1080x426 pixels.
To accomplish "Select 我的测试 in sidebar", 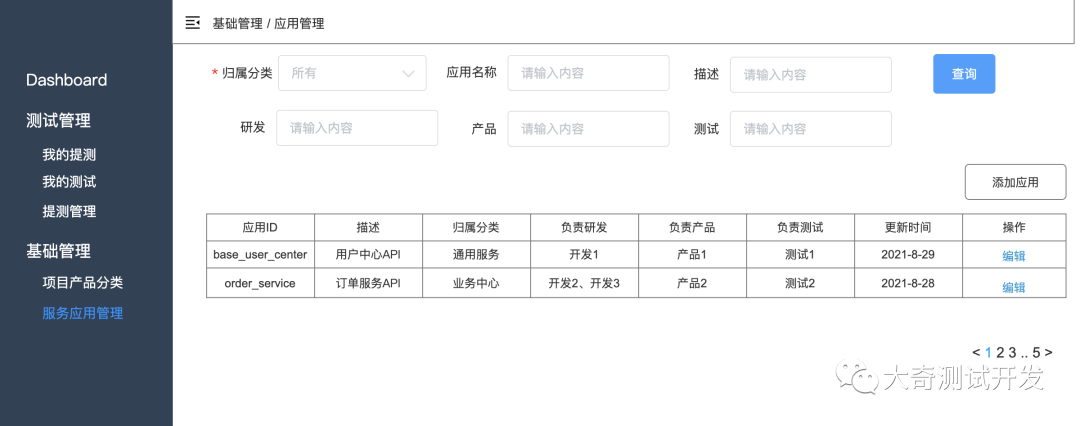I will (69, 182).
